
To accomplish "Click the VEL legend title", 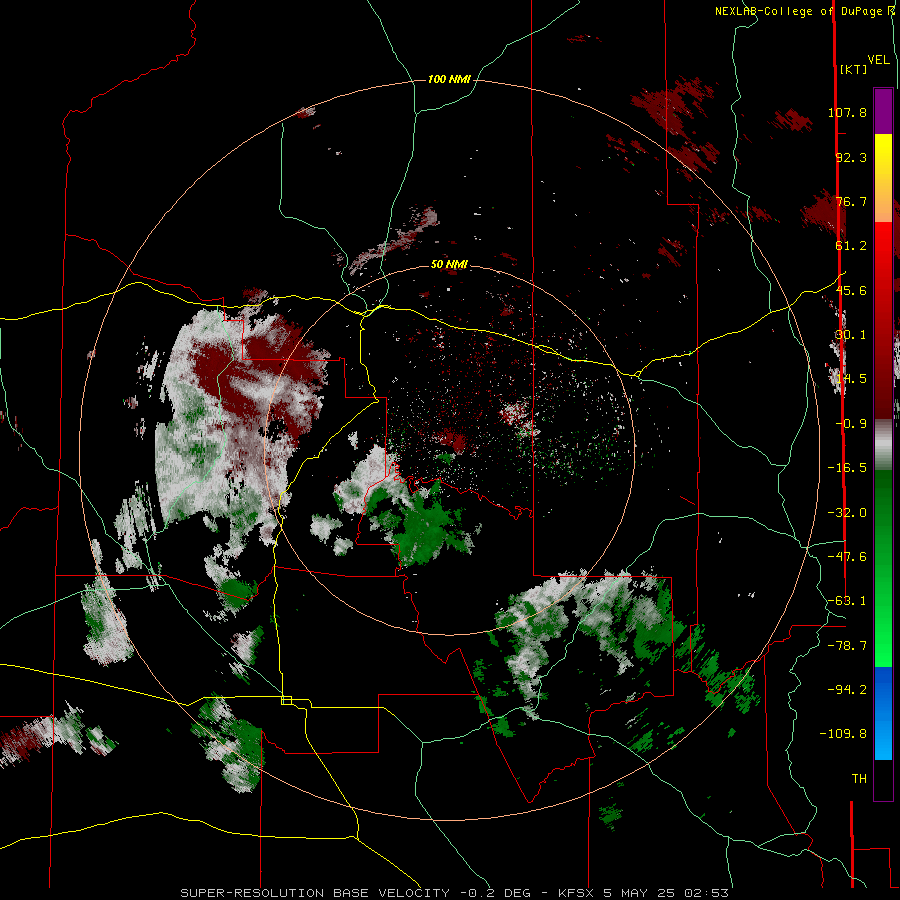I will [x=879, y=60].
